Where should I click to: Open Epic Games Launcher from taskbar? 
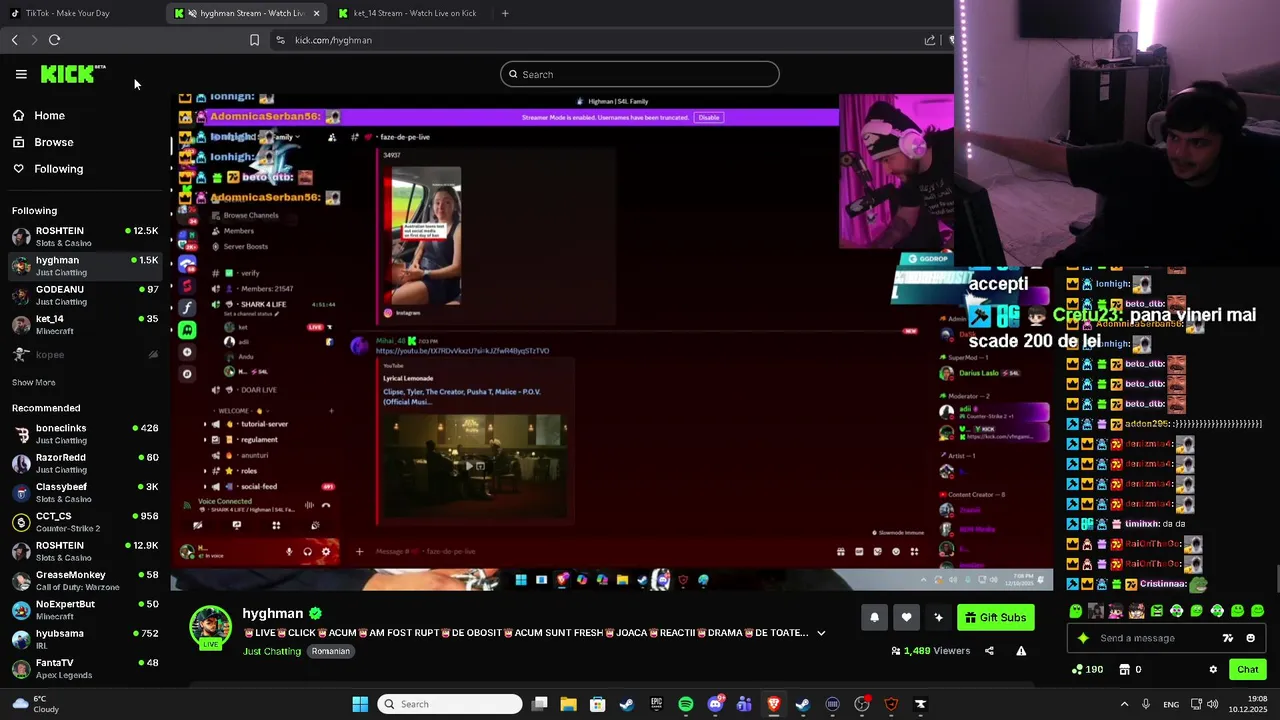[656, 704]
